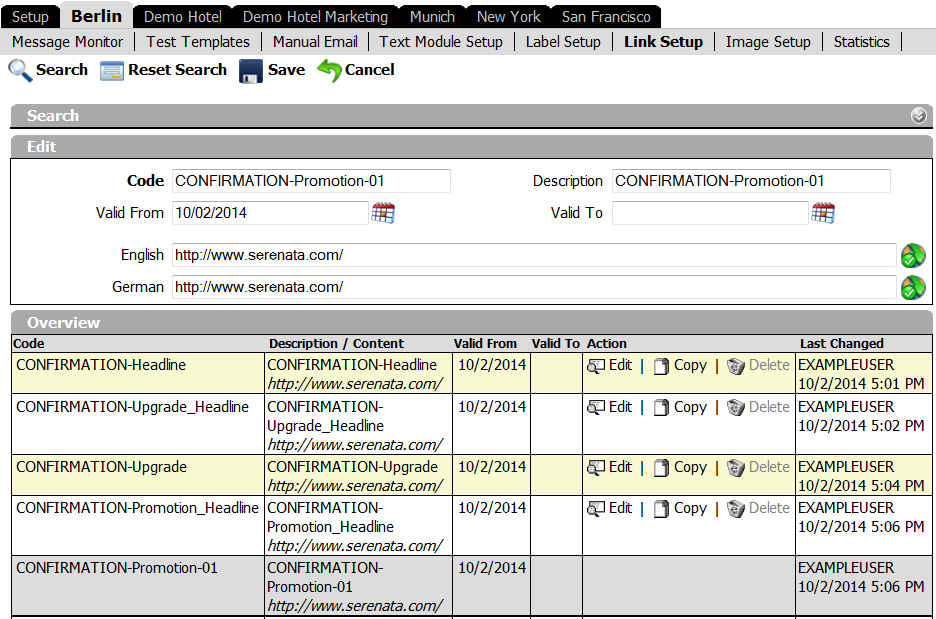Screen dimensions: 936x619
Task: Select CONFIRMATION-Upgrade code cell
Action: click(x=138, y=475)
